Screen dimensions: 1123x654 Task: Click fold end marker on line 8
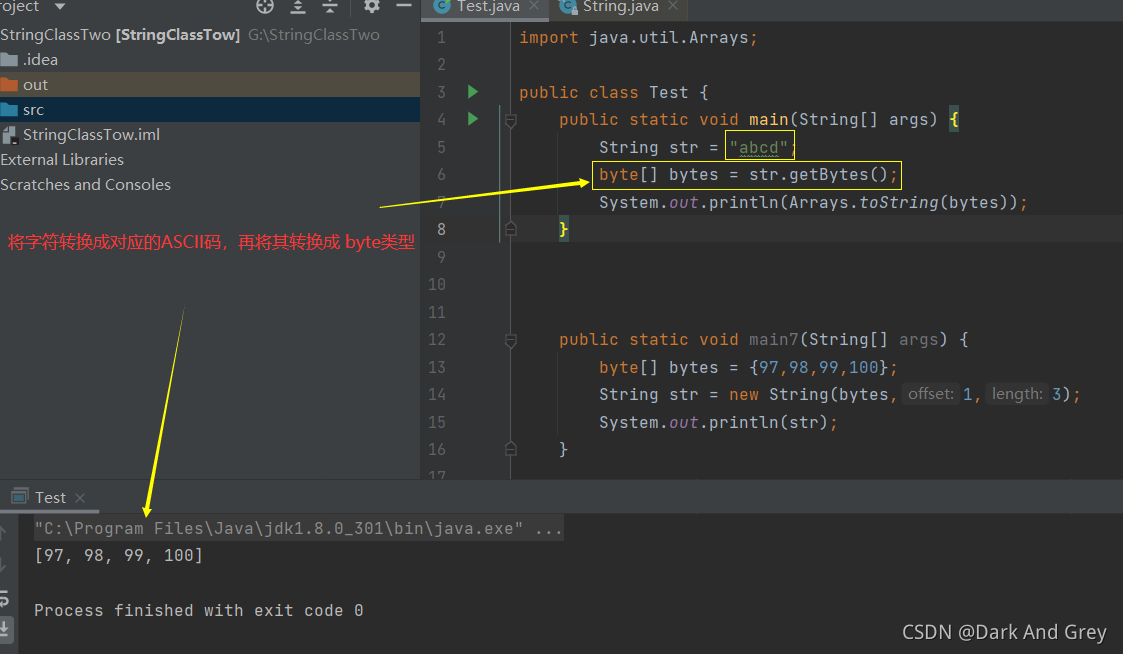point(511,229)
